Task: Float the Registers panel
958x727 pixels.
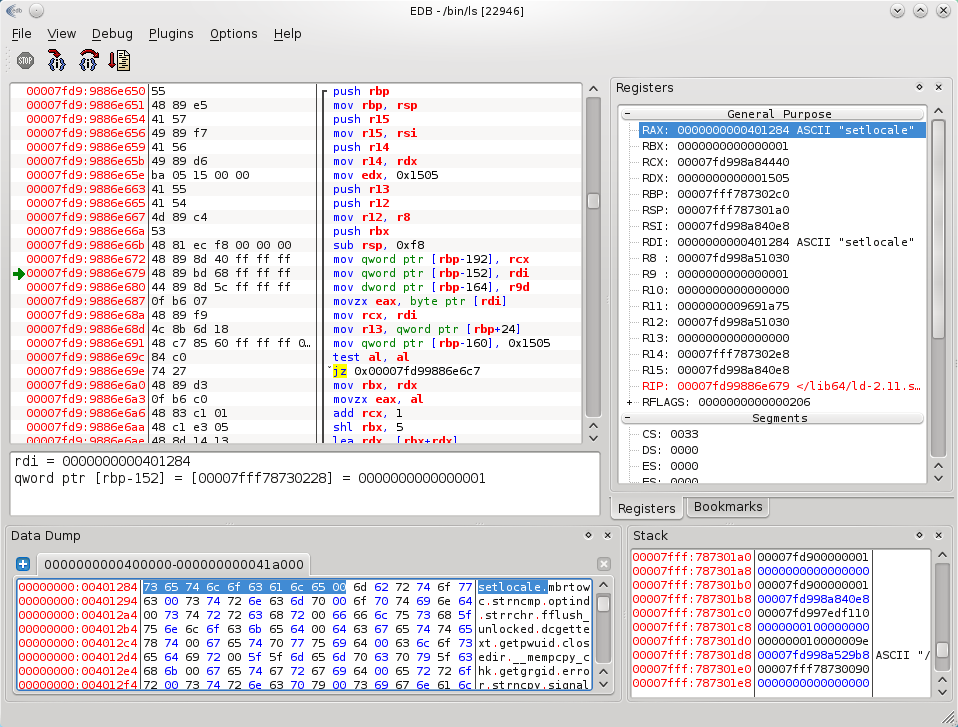Action: click(919, 88)
